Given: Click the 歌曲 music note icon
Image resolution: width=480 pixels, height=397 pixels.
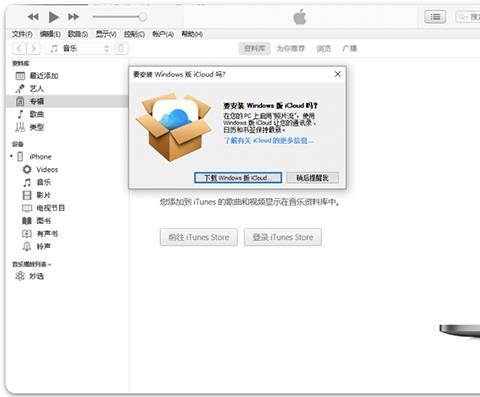Looking at the screenshot, I should [20, 114].
